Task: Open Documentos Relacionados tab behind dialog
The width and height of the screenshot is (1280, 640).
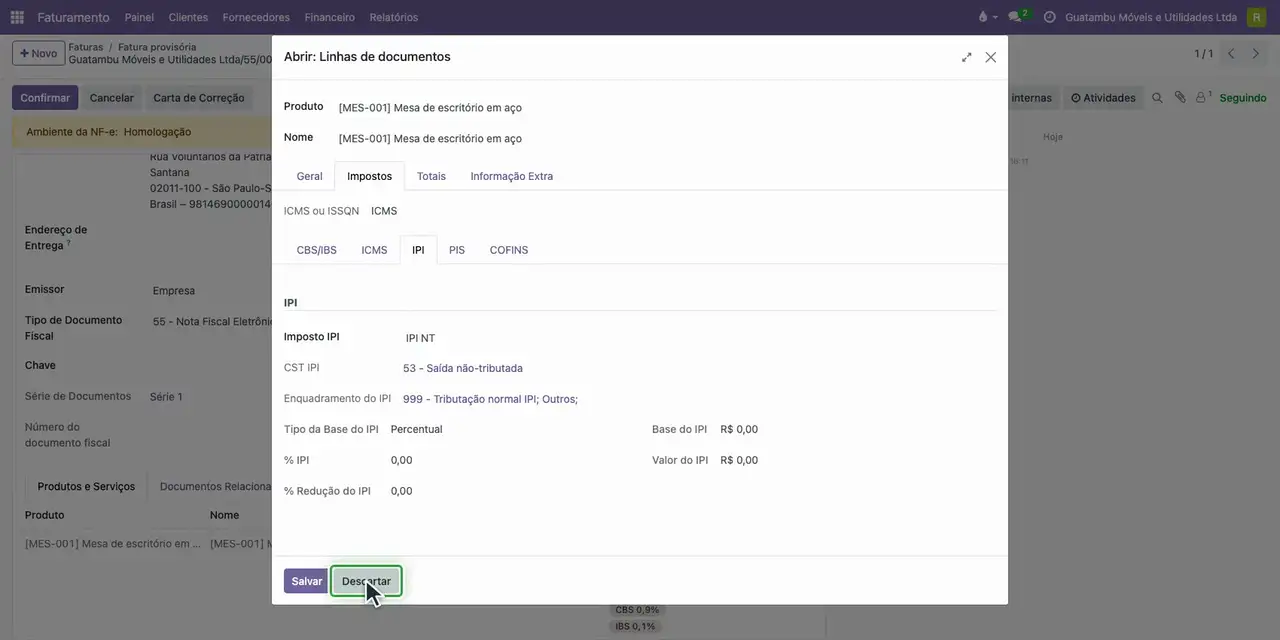Action: pyautogui.click(x=215, y=487)
